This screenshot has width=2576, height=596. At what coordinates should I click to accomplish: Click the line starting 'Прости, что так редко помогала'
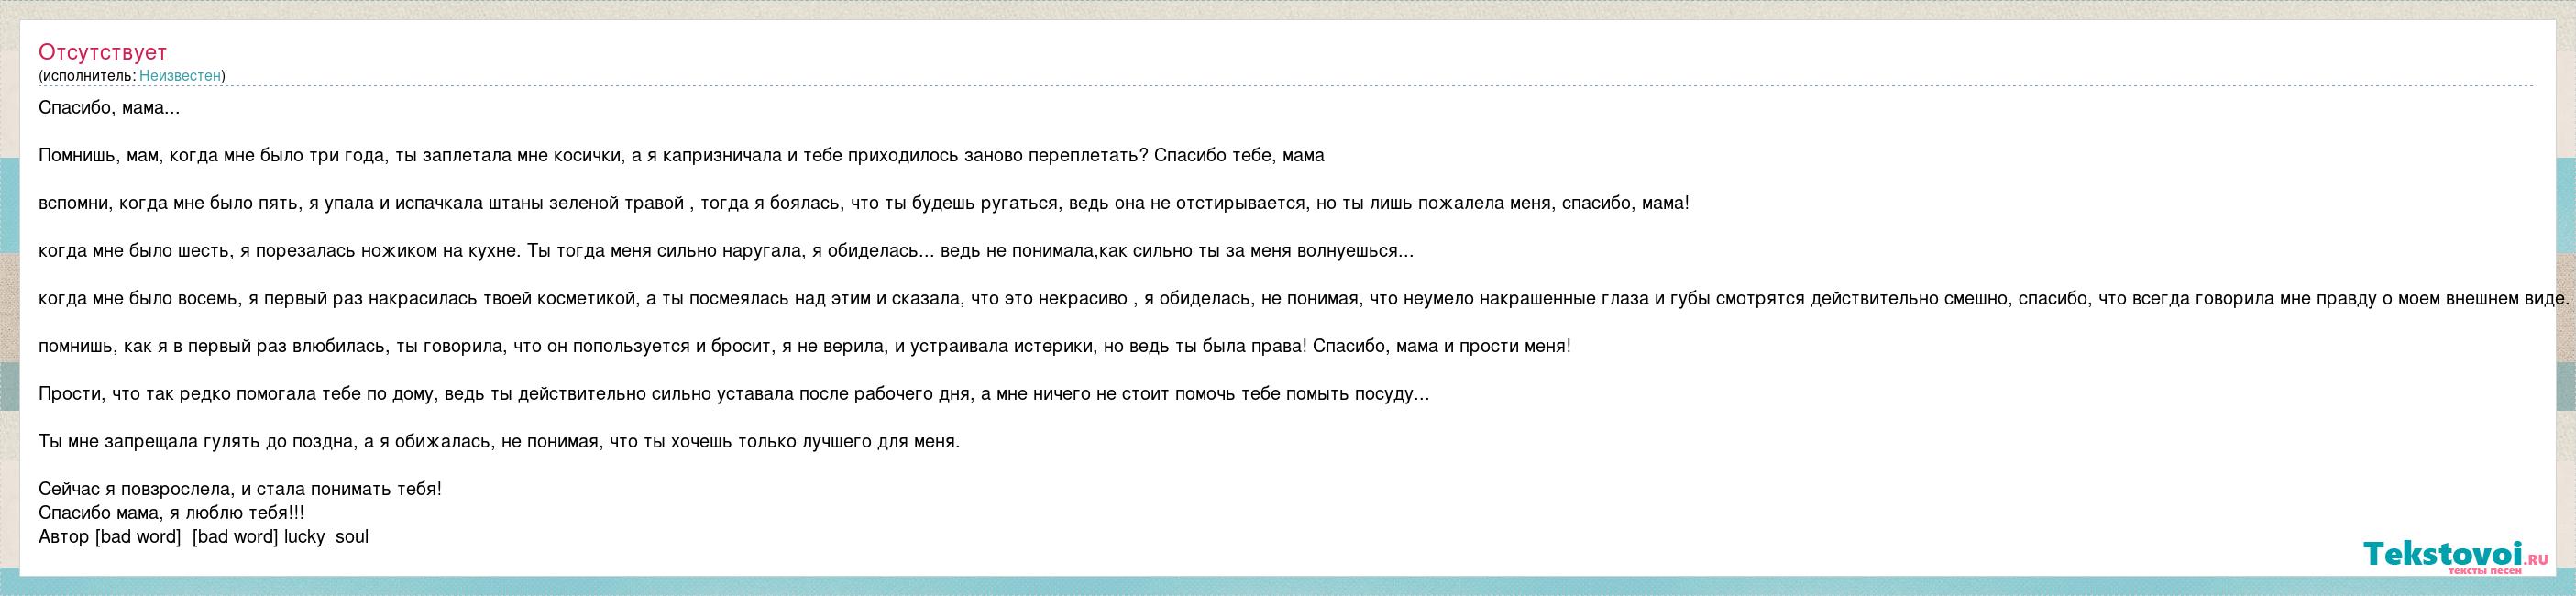tap(734, 394)
